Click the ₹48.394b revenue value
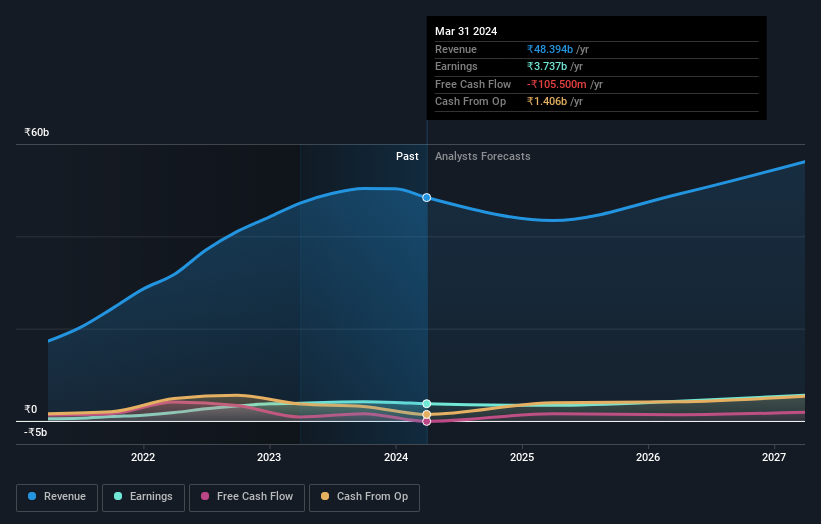 point(550,49)
